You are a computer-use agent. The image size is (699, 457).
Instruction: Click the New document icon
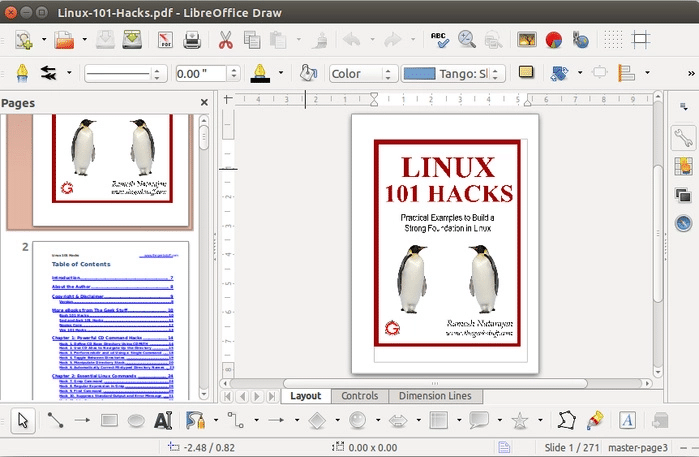pyautogui.click(x=24, y=40)
